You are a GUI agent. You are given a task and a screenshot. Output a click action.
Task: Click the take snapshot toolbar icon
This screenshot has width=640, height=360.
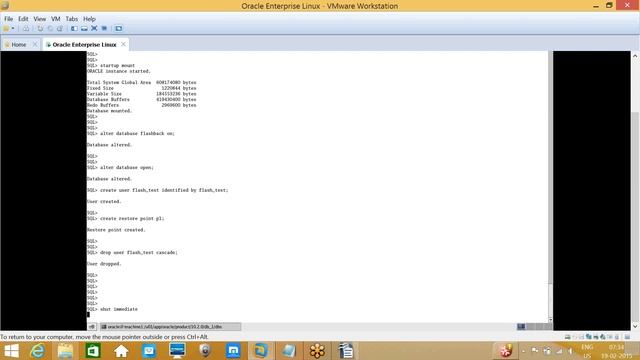(40, 29)
